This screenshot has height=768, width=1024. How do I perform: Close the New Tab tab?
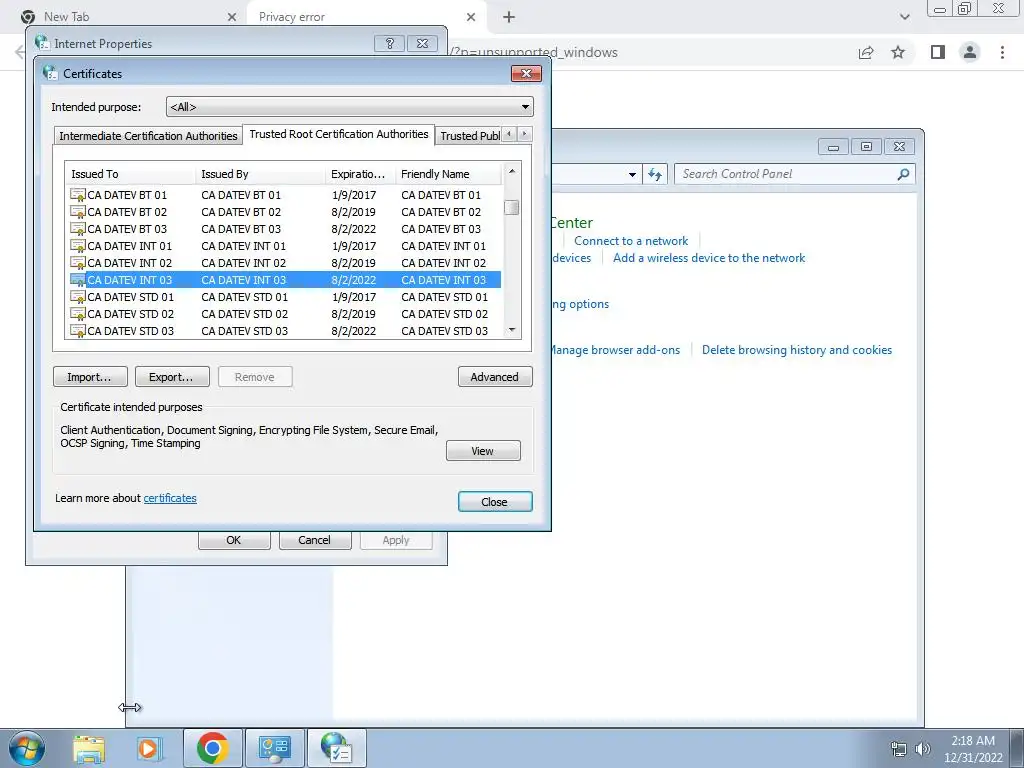click(x=232, y=17)
